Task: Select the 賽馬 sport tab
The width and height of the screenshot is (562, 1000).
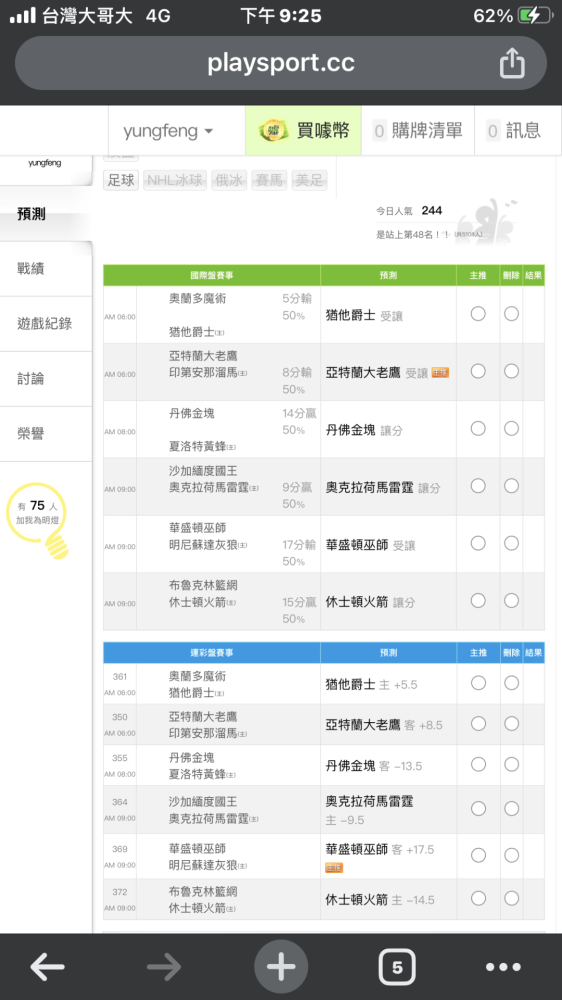Action: 269,180
